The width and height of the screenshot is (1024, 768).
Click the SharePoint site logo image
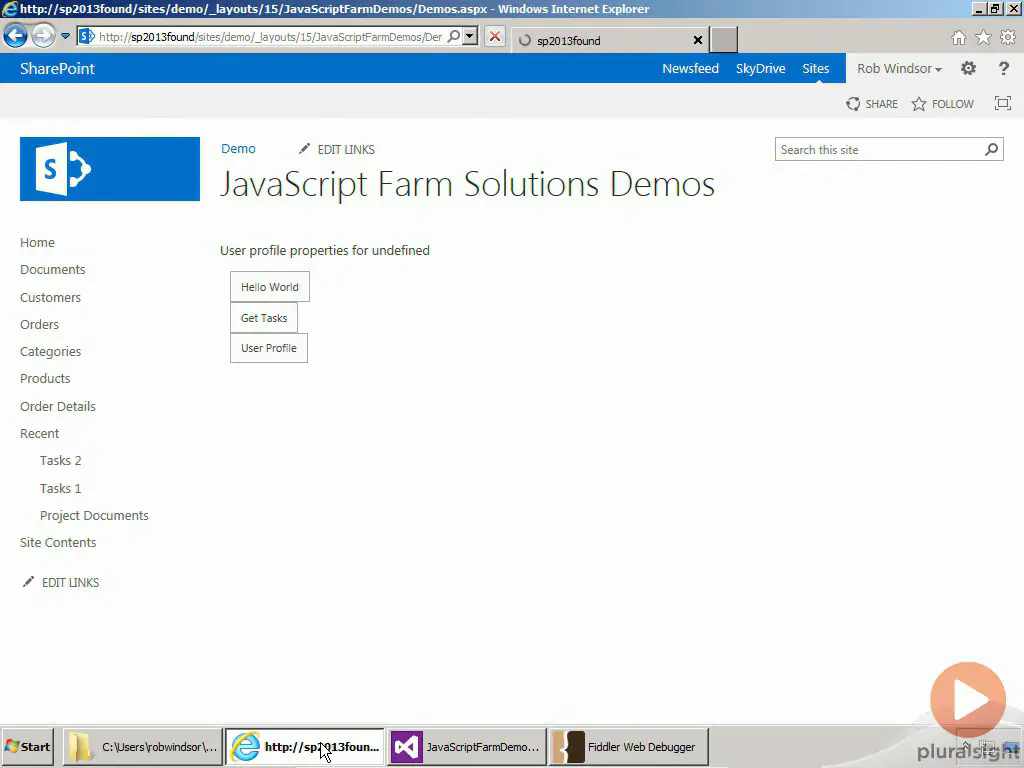pos(110,168)
